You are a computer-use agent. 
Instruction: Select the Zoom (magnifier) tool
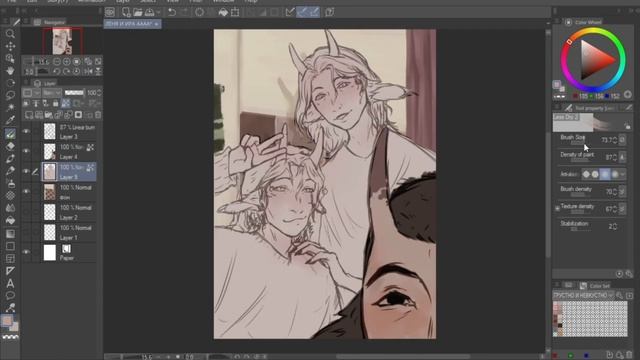click(10, 34)
